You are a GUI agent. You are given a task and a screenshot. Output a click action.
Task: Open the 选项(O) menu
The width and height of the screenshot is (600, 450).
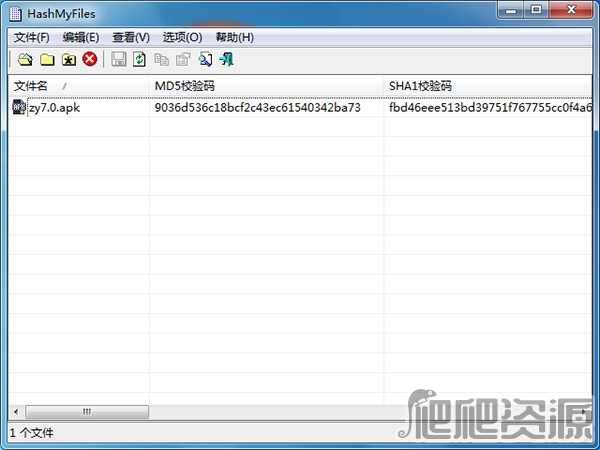tap(183, 38)
